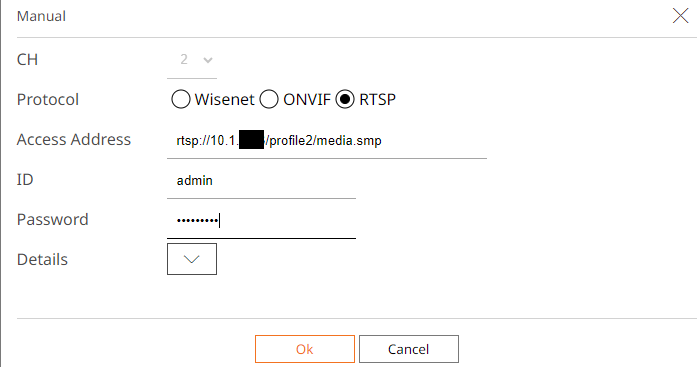
Task: Click the Details label text
Action: 42,260
